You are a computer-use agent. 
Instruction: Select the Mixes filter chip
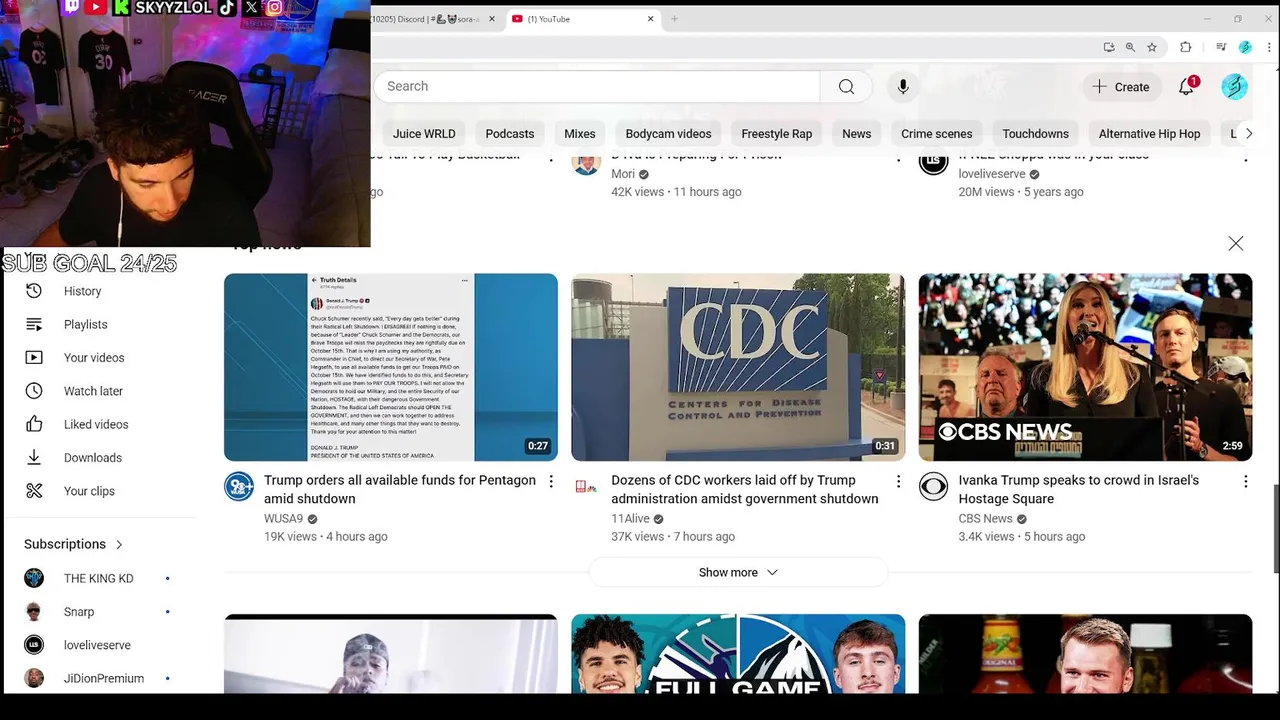click(x=580, y=134)
